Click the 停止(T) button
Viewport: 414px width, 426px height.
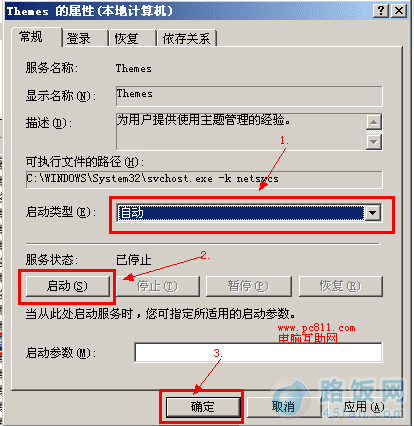[x=158, y=286]
